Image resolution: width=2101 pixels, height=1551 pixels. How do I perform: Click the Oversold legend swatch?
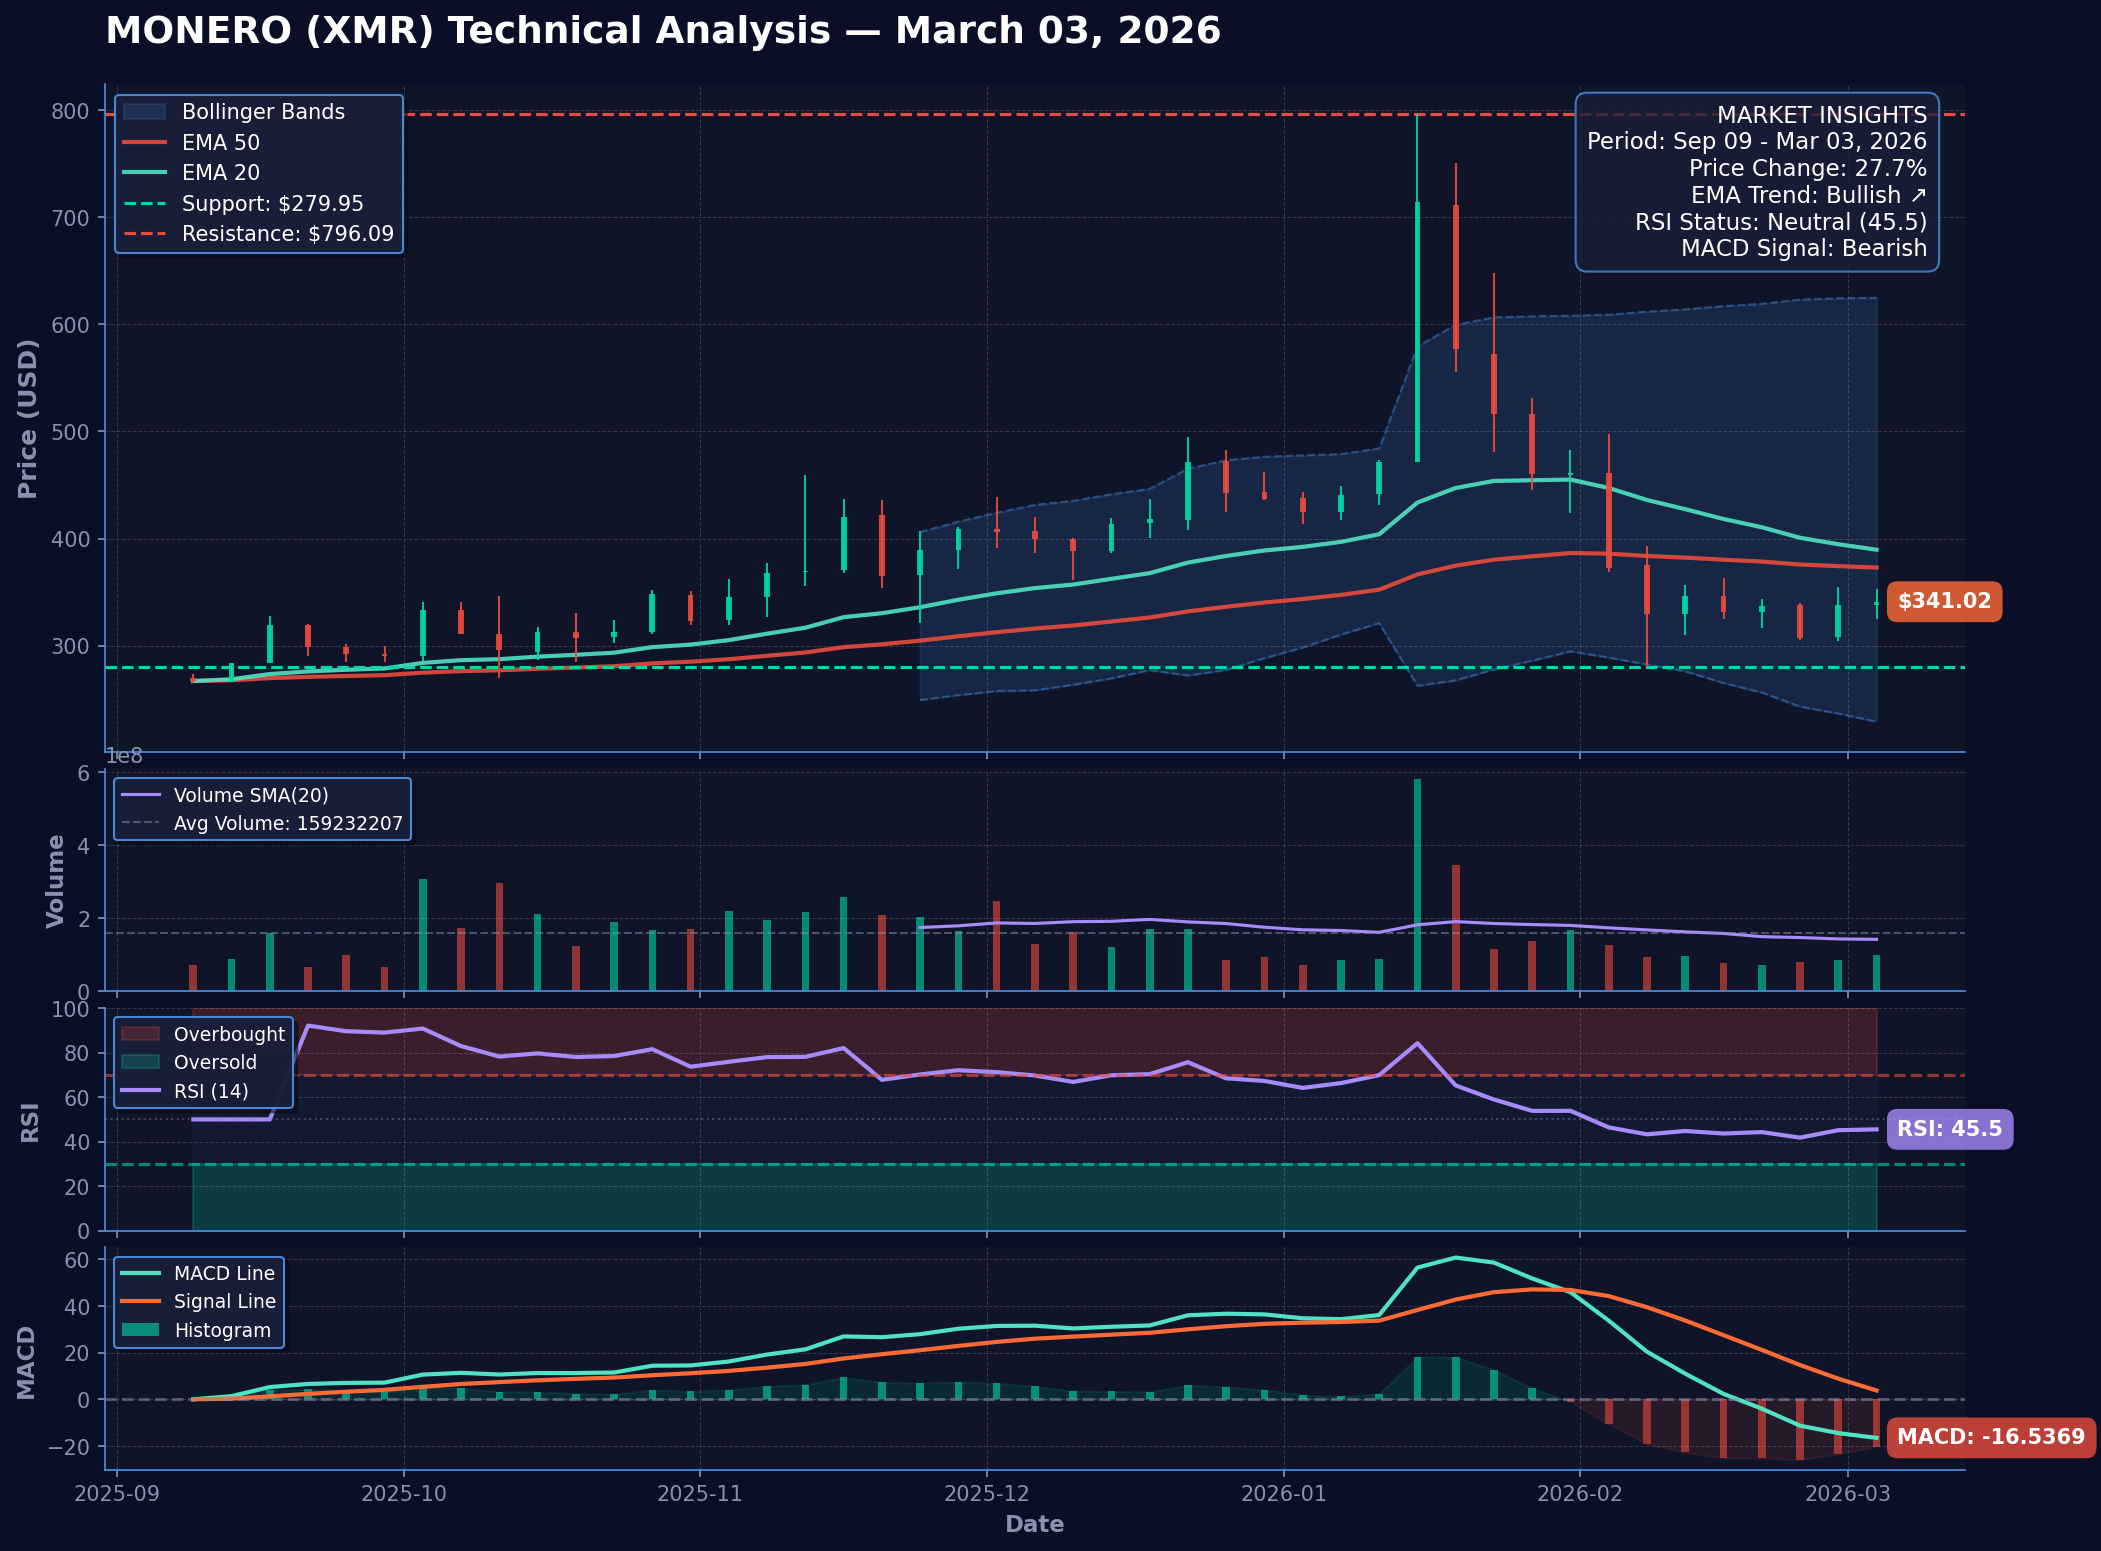(140, 1063)
